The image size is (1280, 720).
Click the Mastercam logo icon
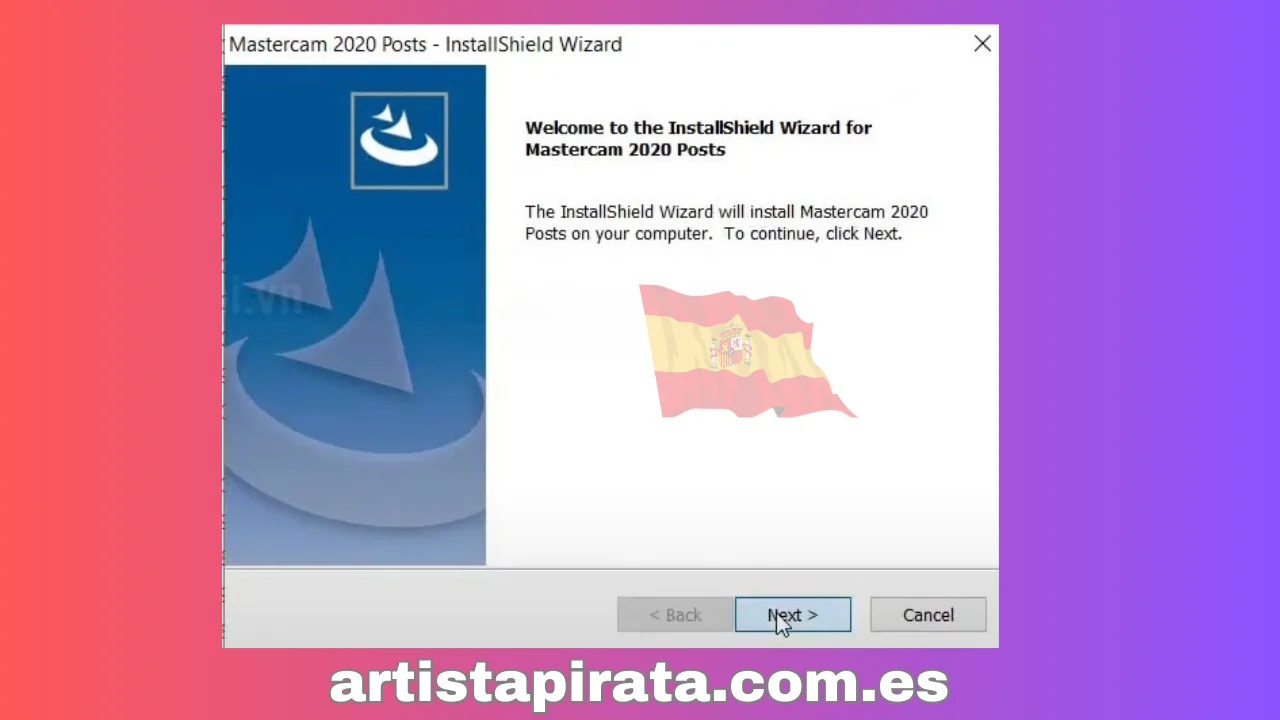pos(399,140)
